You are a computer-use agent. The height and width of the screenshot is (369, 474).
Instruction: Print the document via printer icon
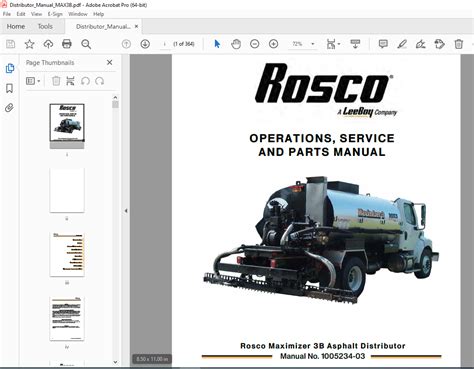pyautogui.click(x=67, y=44)
